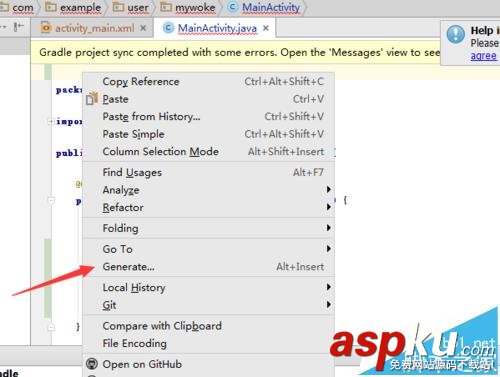
Task: Close the MainActivity.java tab
Action: coord(266,28)
